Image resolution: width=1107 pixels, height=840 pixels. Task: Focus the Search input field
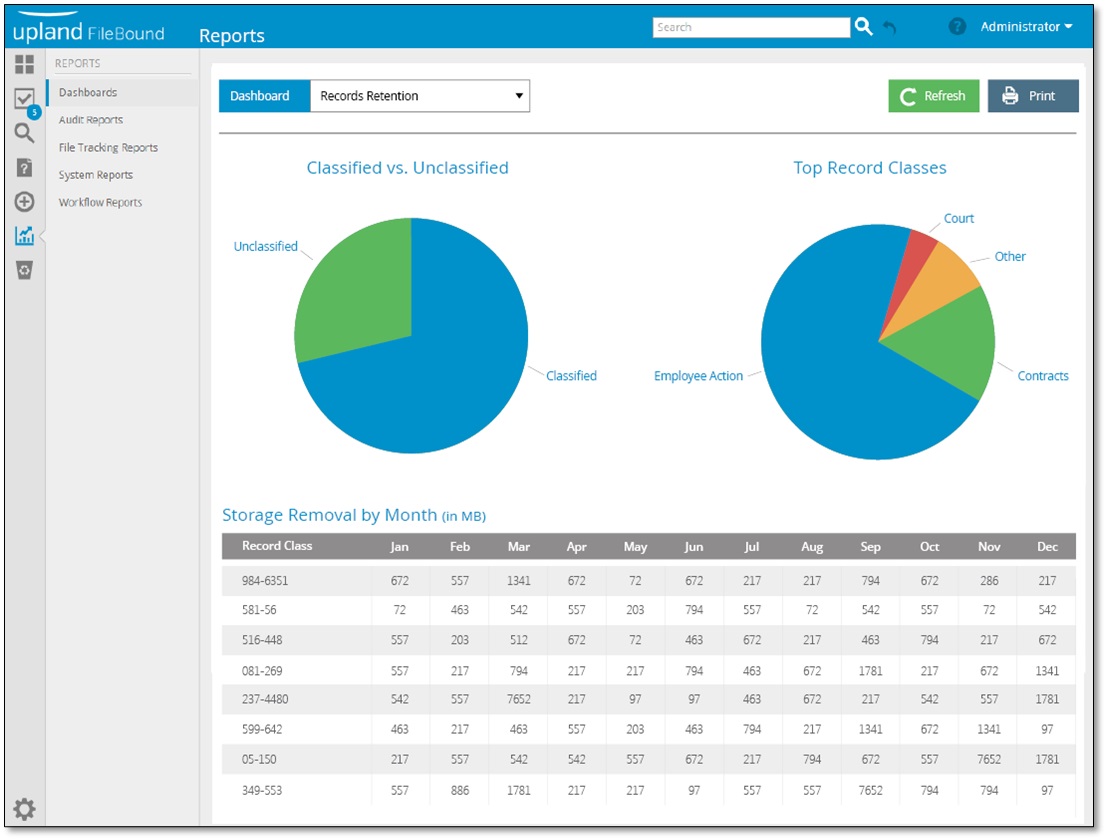click(750, 28)
